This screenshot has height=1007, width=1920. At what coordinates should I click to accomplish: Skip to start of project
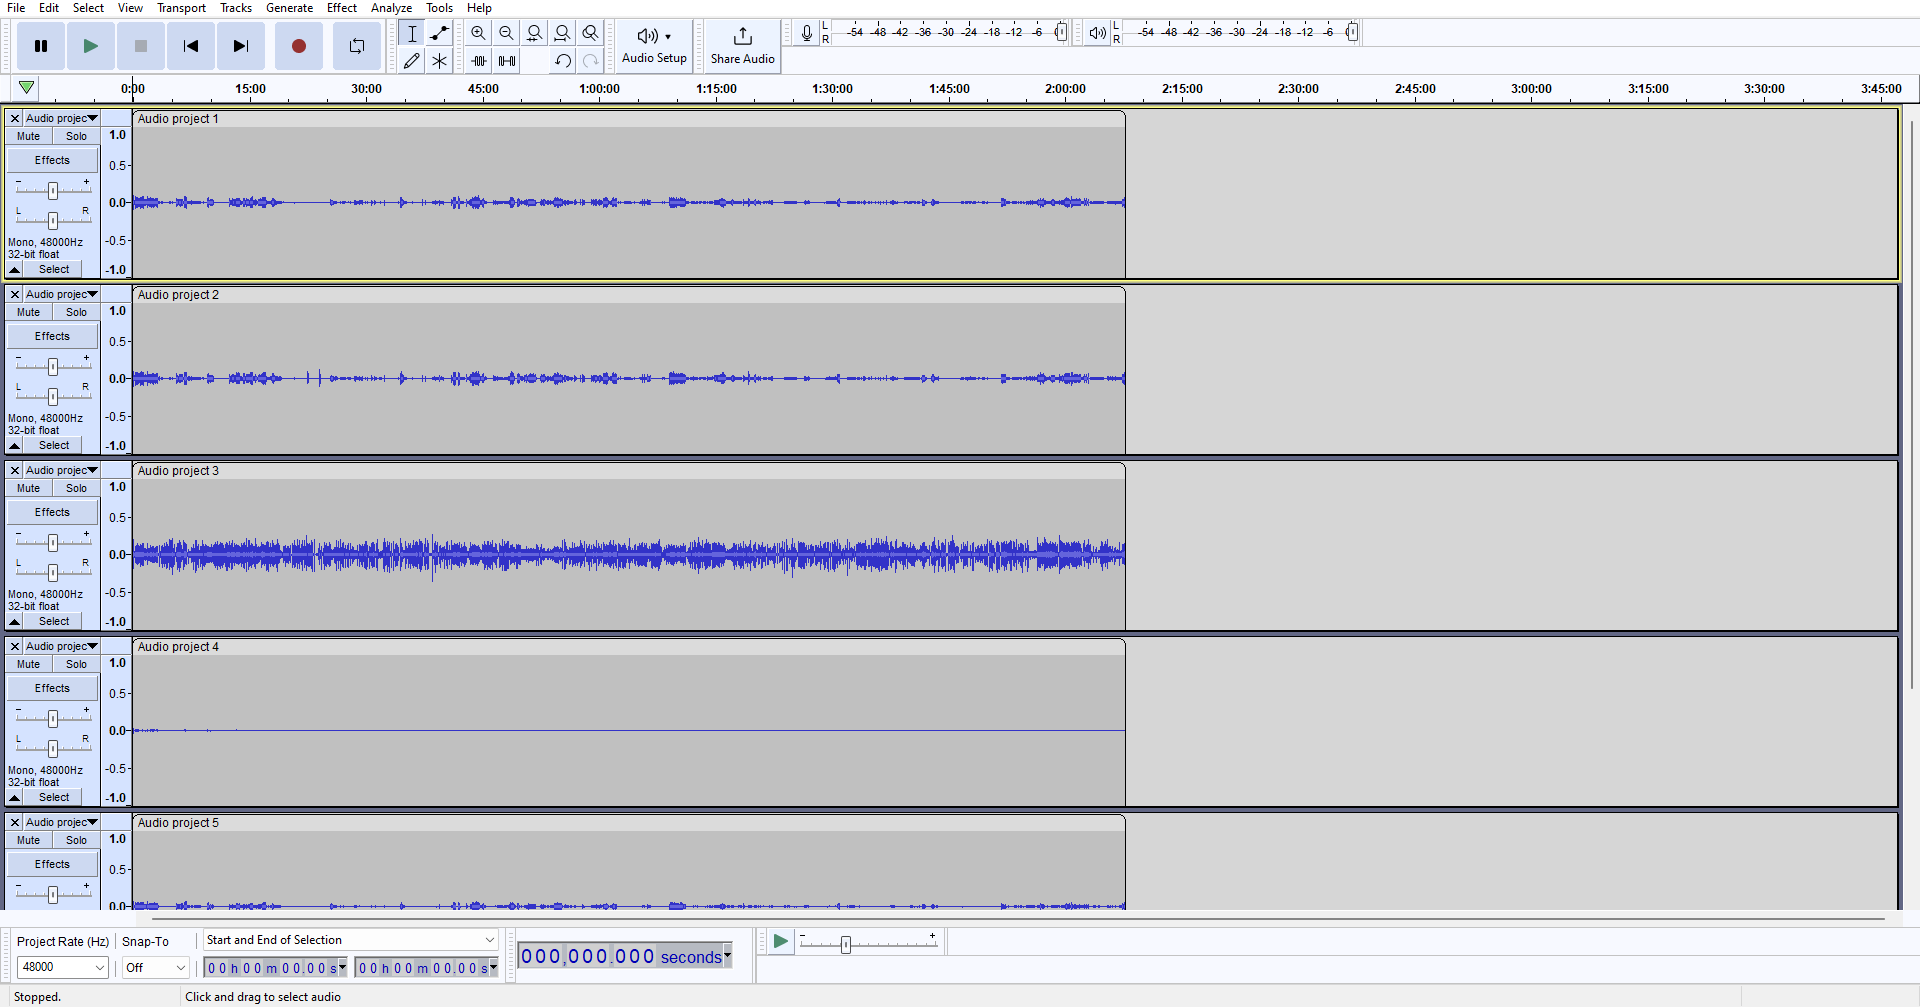tap(191, 46)
